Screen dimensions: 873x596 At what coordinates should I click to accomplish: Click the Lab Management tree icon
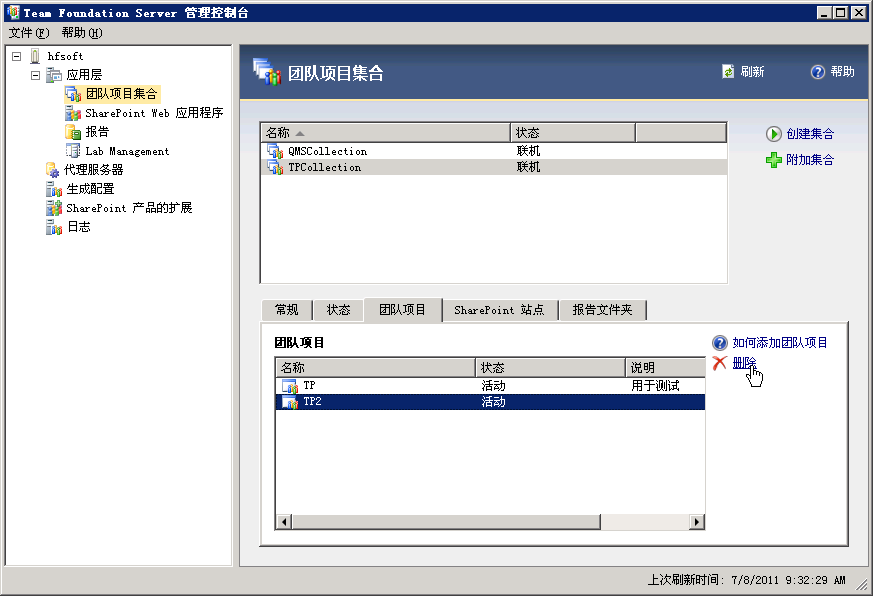click(x=73, y=151)
